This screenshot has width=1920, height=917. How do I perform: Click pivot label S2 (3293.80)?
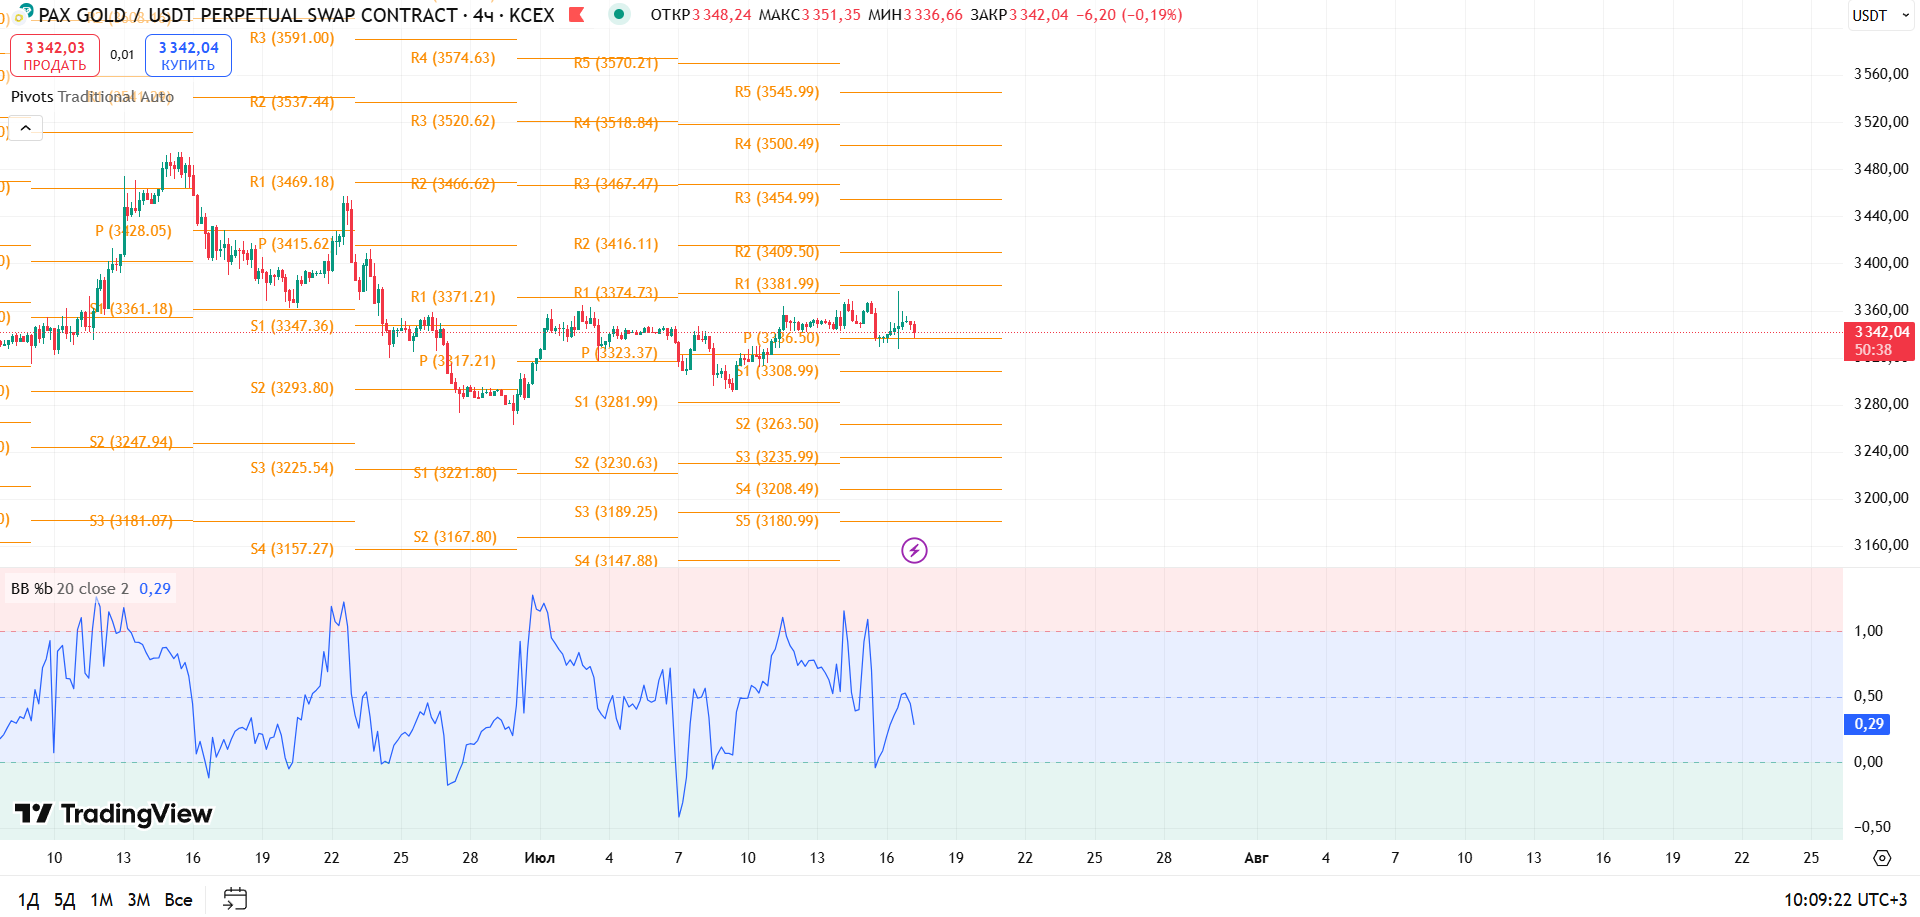point(292,388)
